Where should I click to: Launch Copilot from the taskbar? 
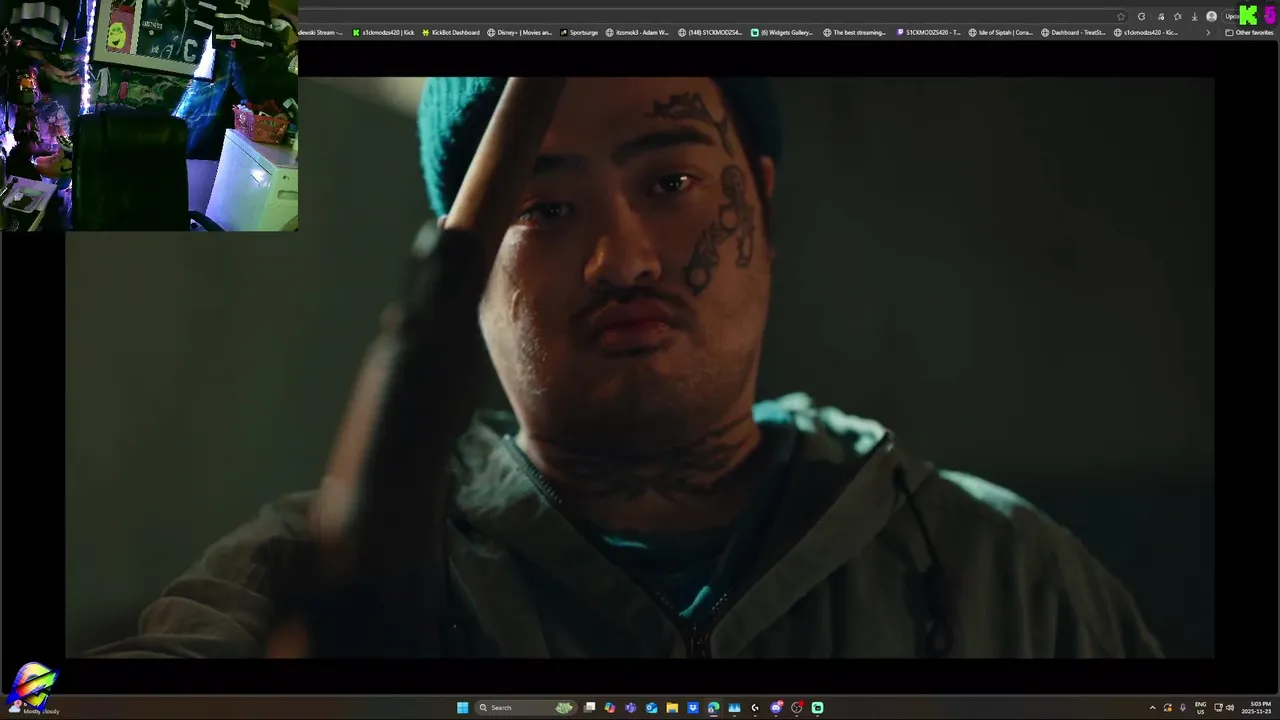[x=610, y=708]
